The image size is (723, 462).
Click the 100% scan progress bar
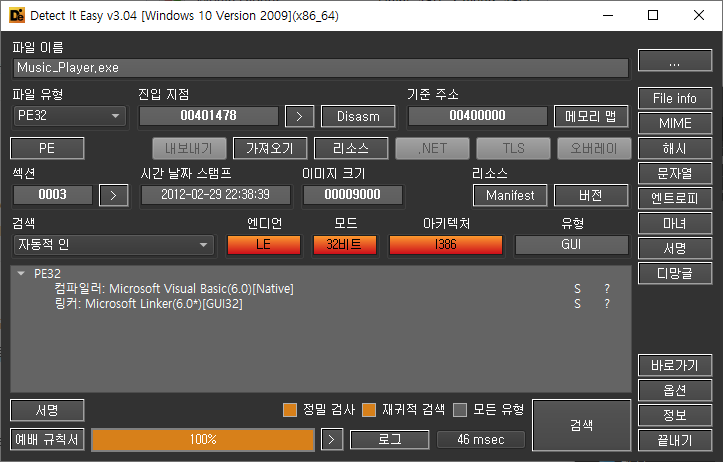203,439
